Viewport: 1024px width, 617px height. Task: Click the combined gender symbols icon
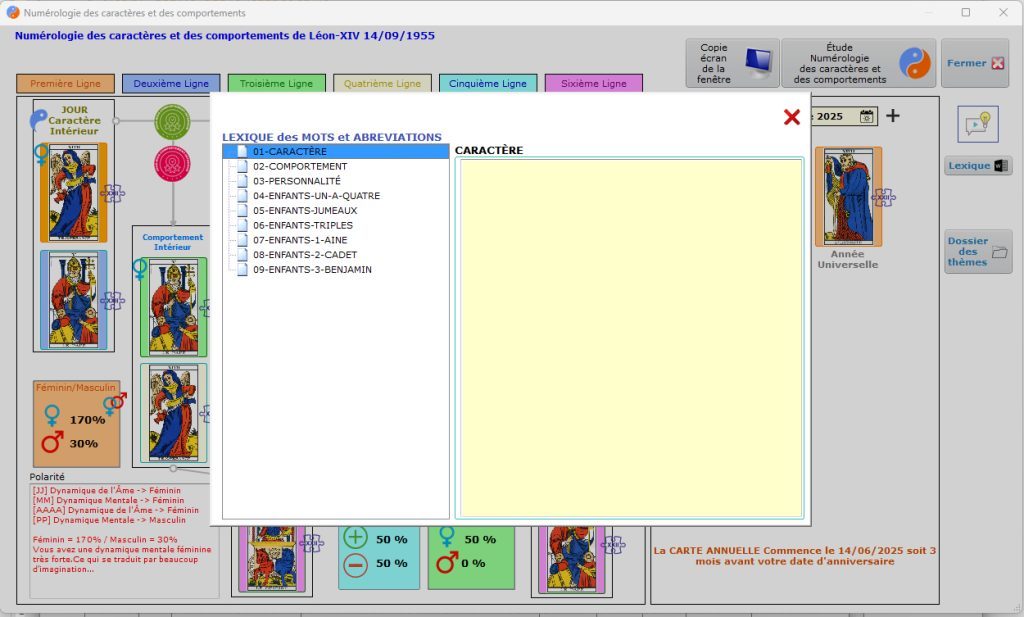[114, 404]
